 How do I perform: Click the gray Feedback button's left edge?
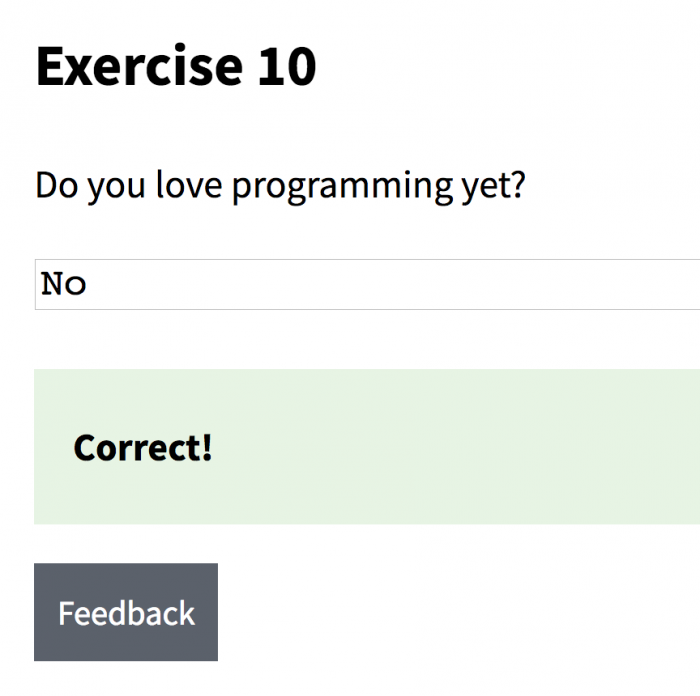click(x=37, y=612)
